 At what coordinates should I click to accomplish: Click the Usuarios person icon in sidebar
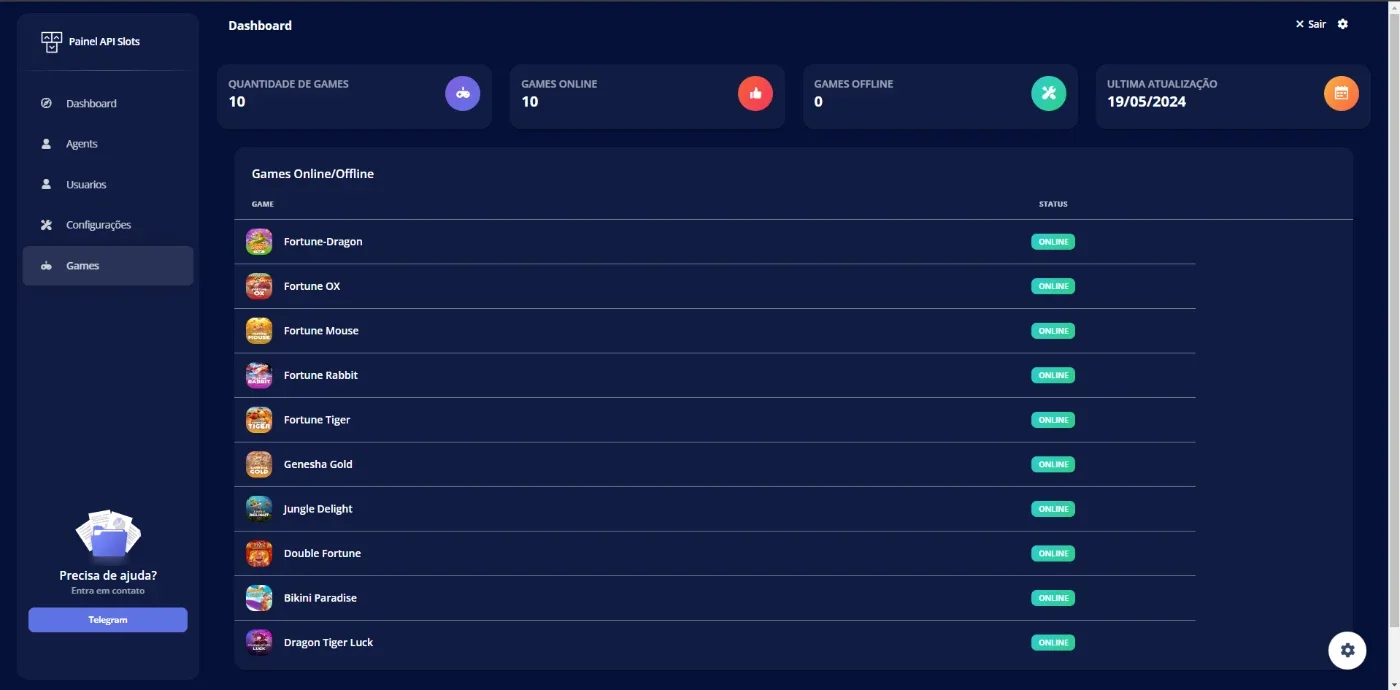pyautogui.click(x=46, y=184)
